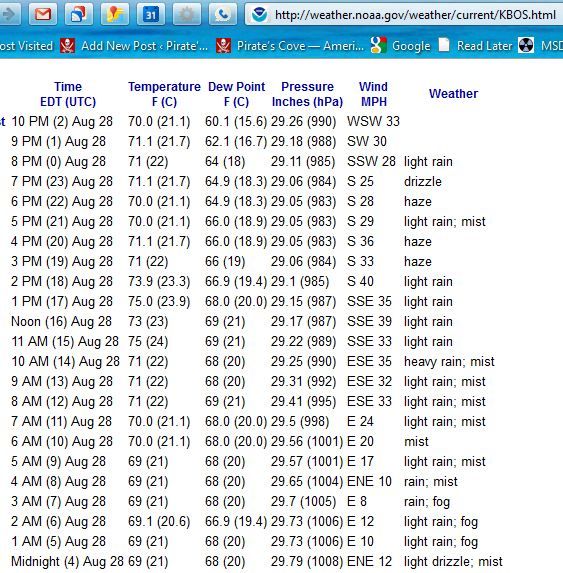Open the phone Voice toolbar icon
Screen dimensions: 563x573
(223, 15)
